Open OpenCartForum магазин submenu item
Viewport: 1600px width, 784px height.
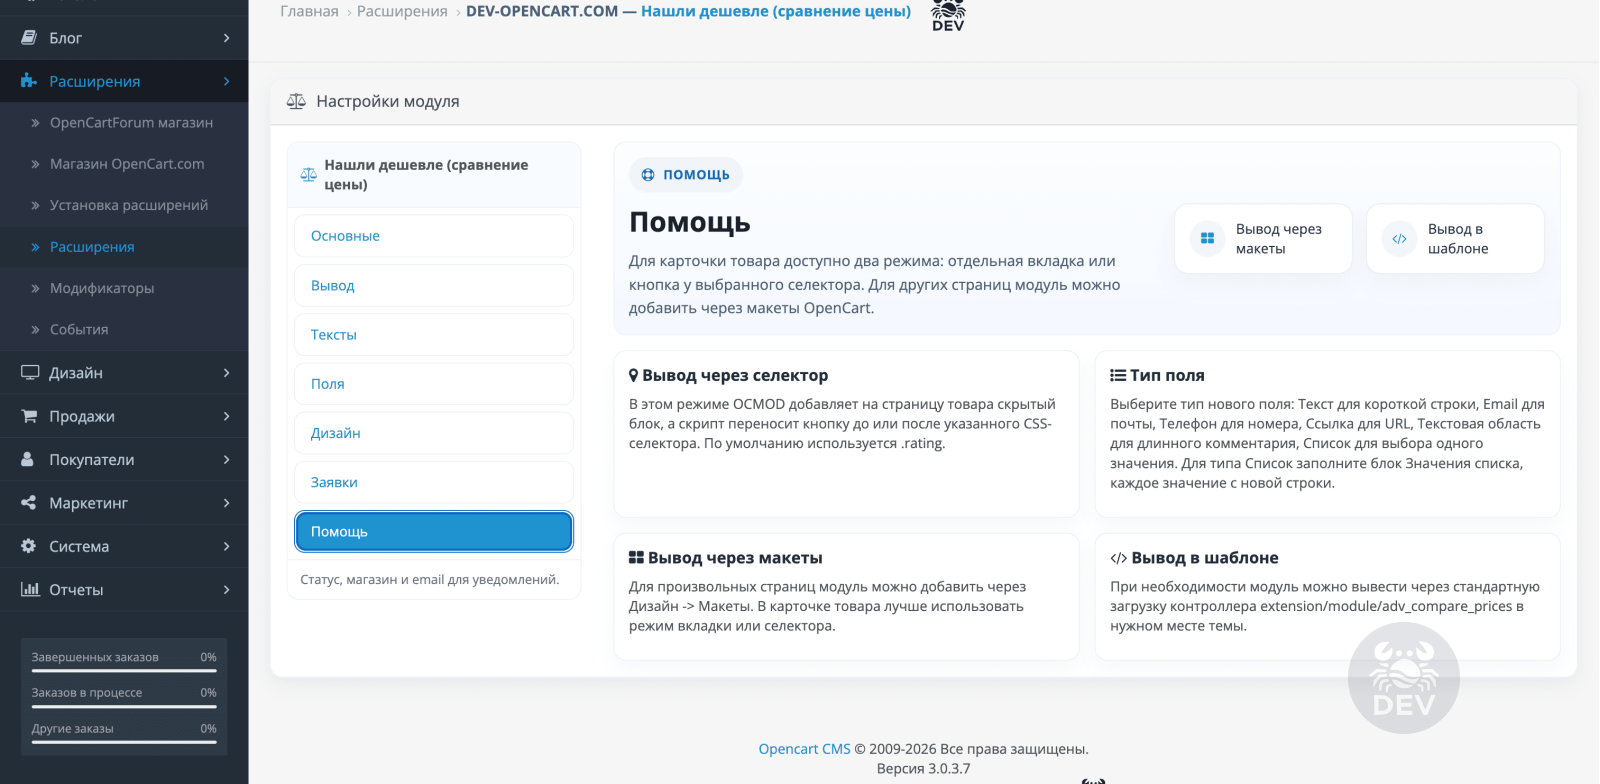pos(124,123)
